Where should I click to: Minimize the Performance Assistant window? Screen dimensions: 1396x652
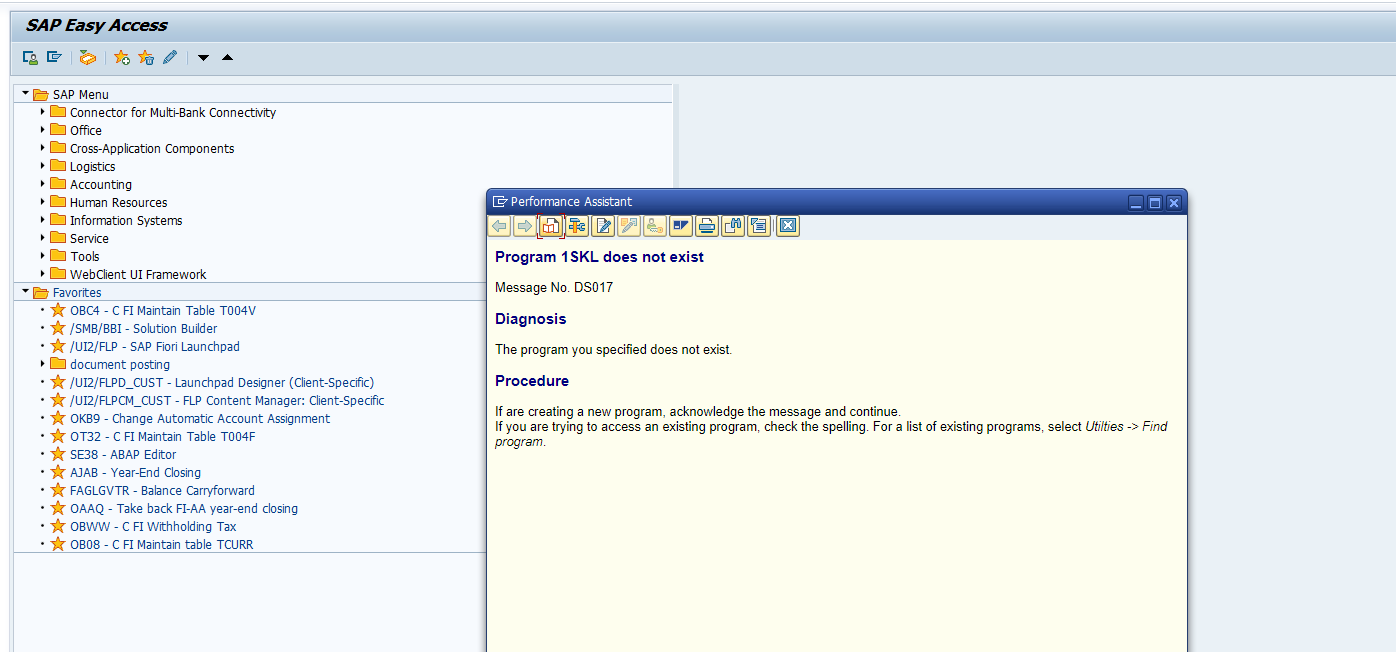pyautogui.click(x=1136, y=202)
